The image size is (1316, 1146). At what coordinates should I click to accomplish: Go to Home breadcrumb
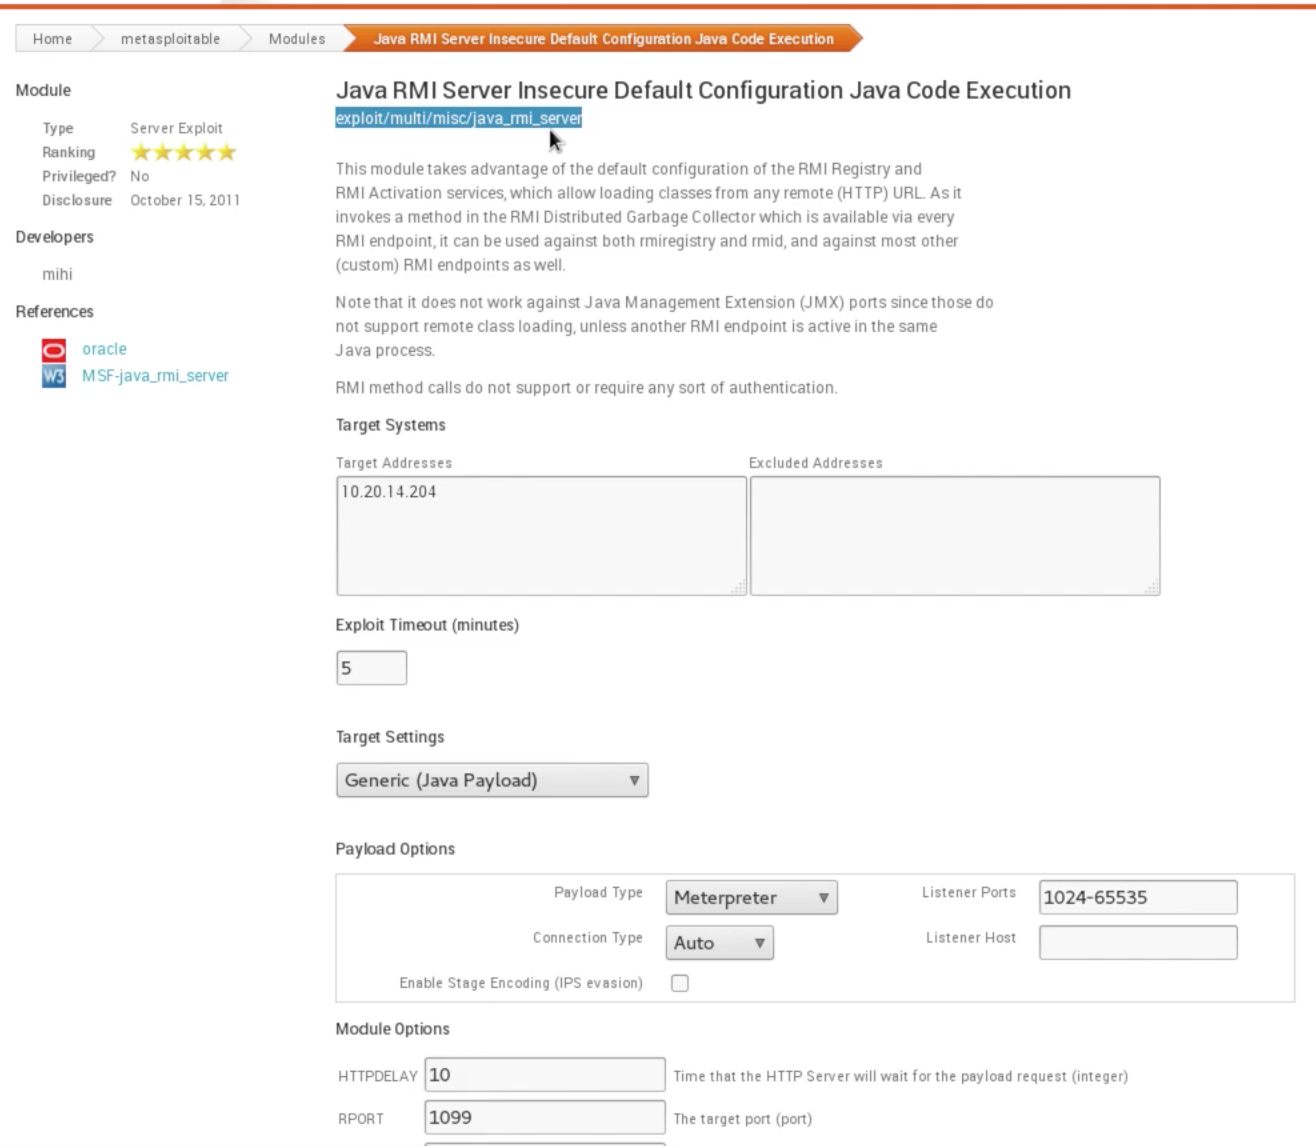(x=52, y=39)
